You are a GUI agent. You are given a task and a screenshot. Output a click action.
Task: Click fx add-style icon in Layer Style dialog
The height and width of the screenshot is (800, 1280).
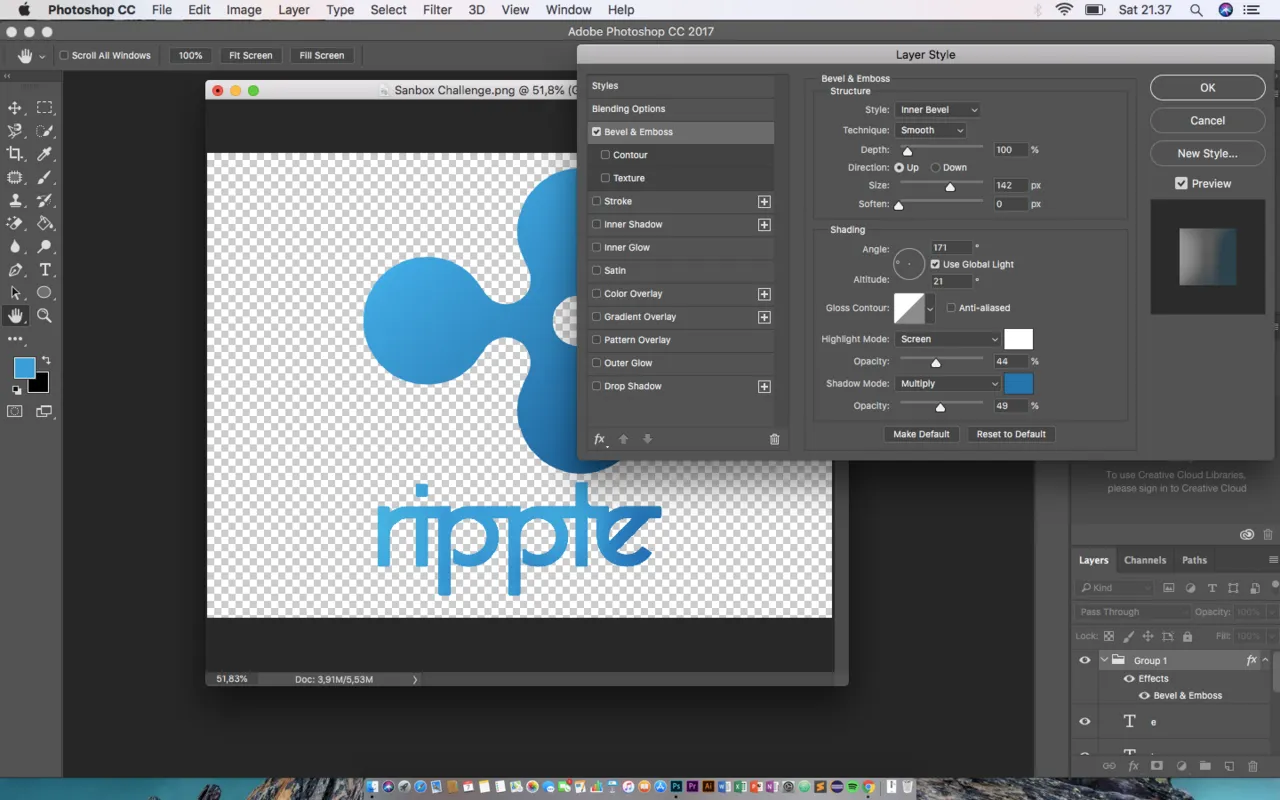click(x=600, y=439)
